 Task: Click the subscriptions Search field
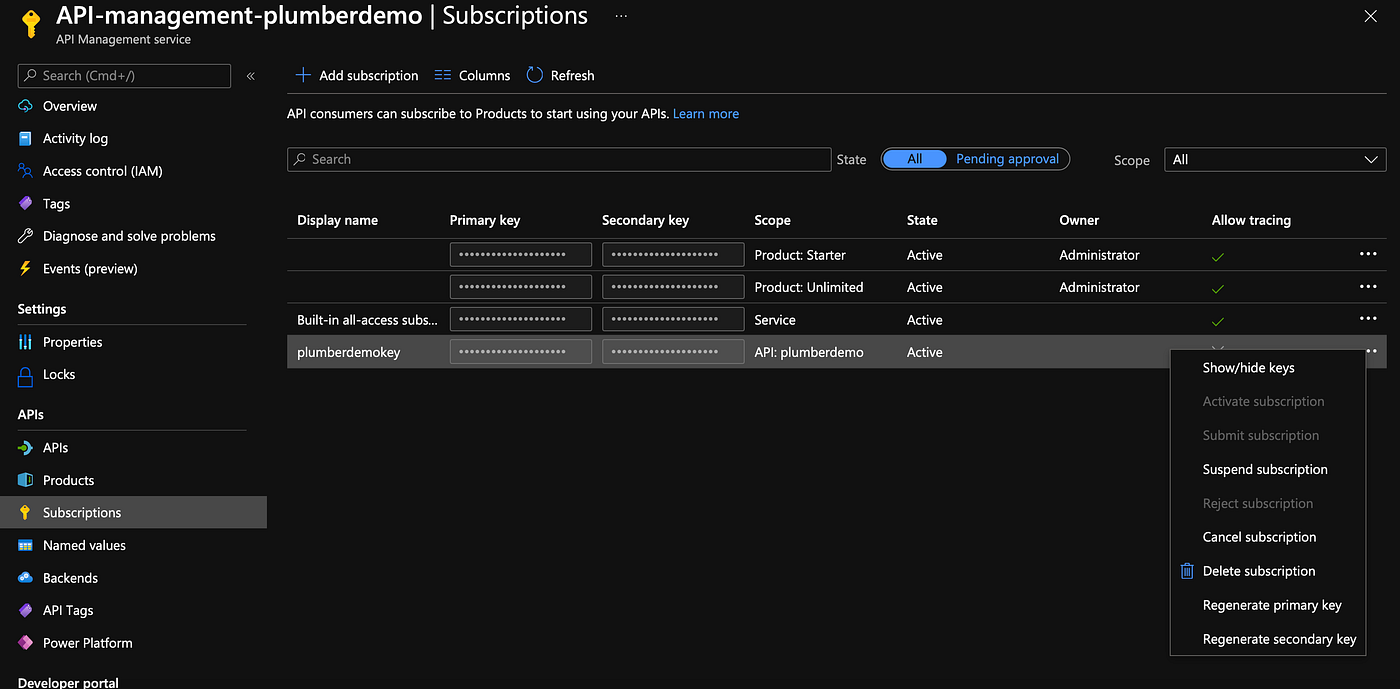coord(559,159)
